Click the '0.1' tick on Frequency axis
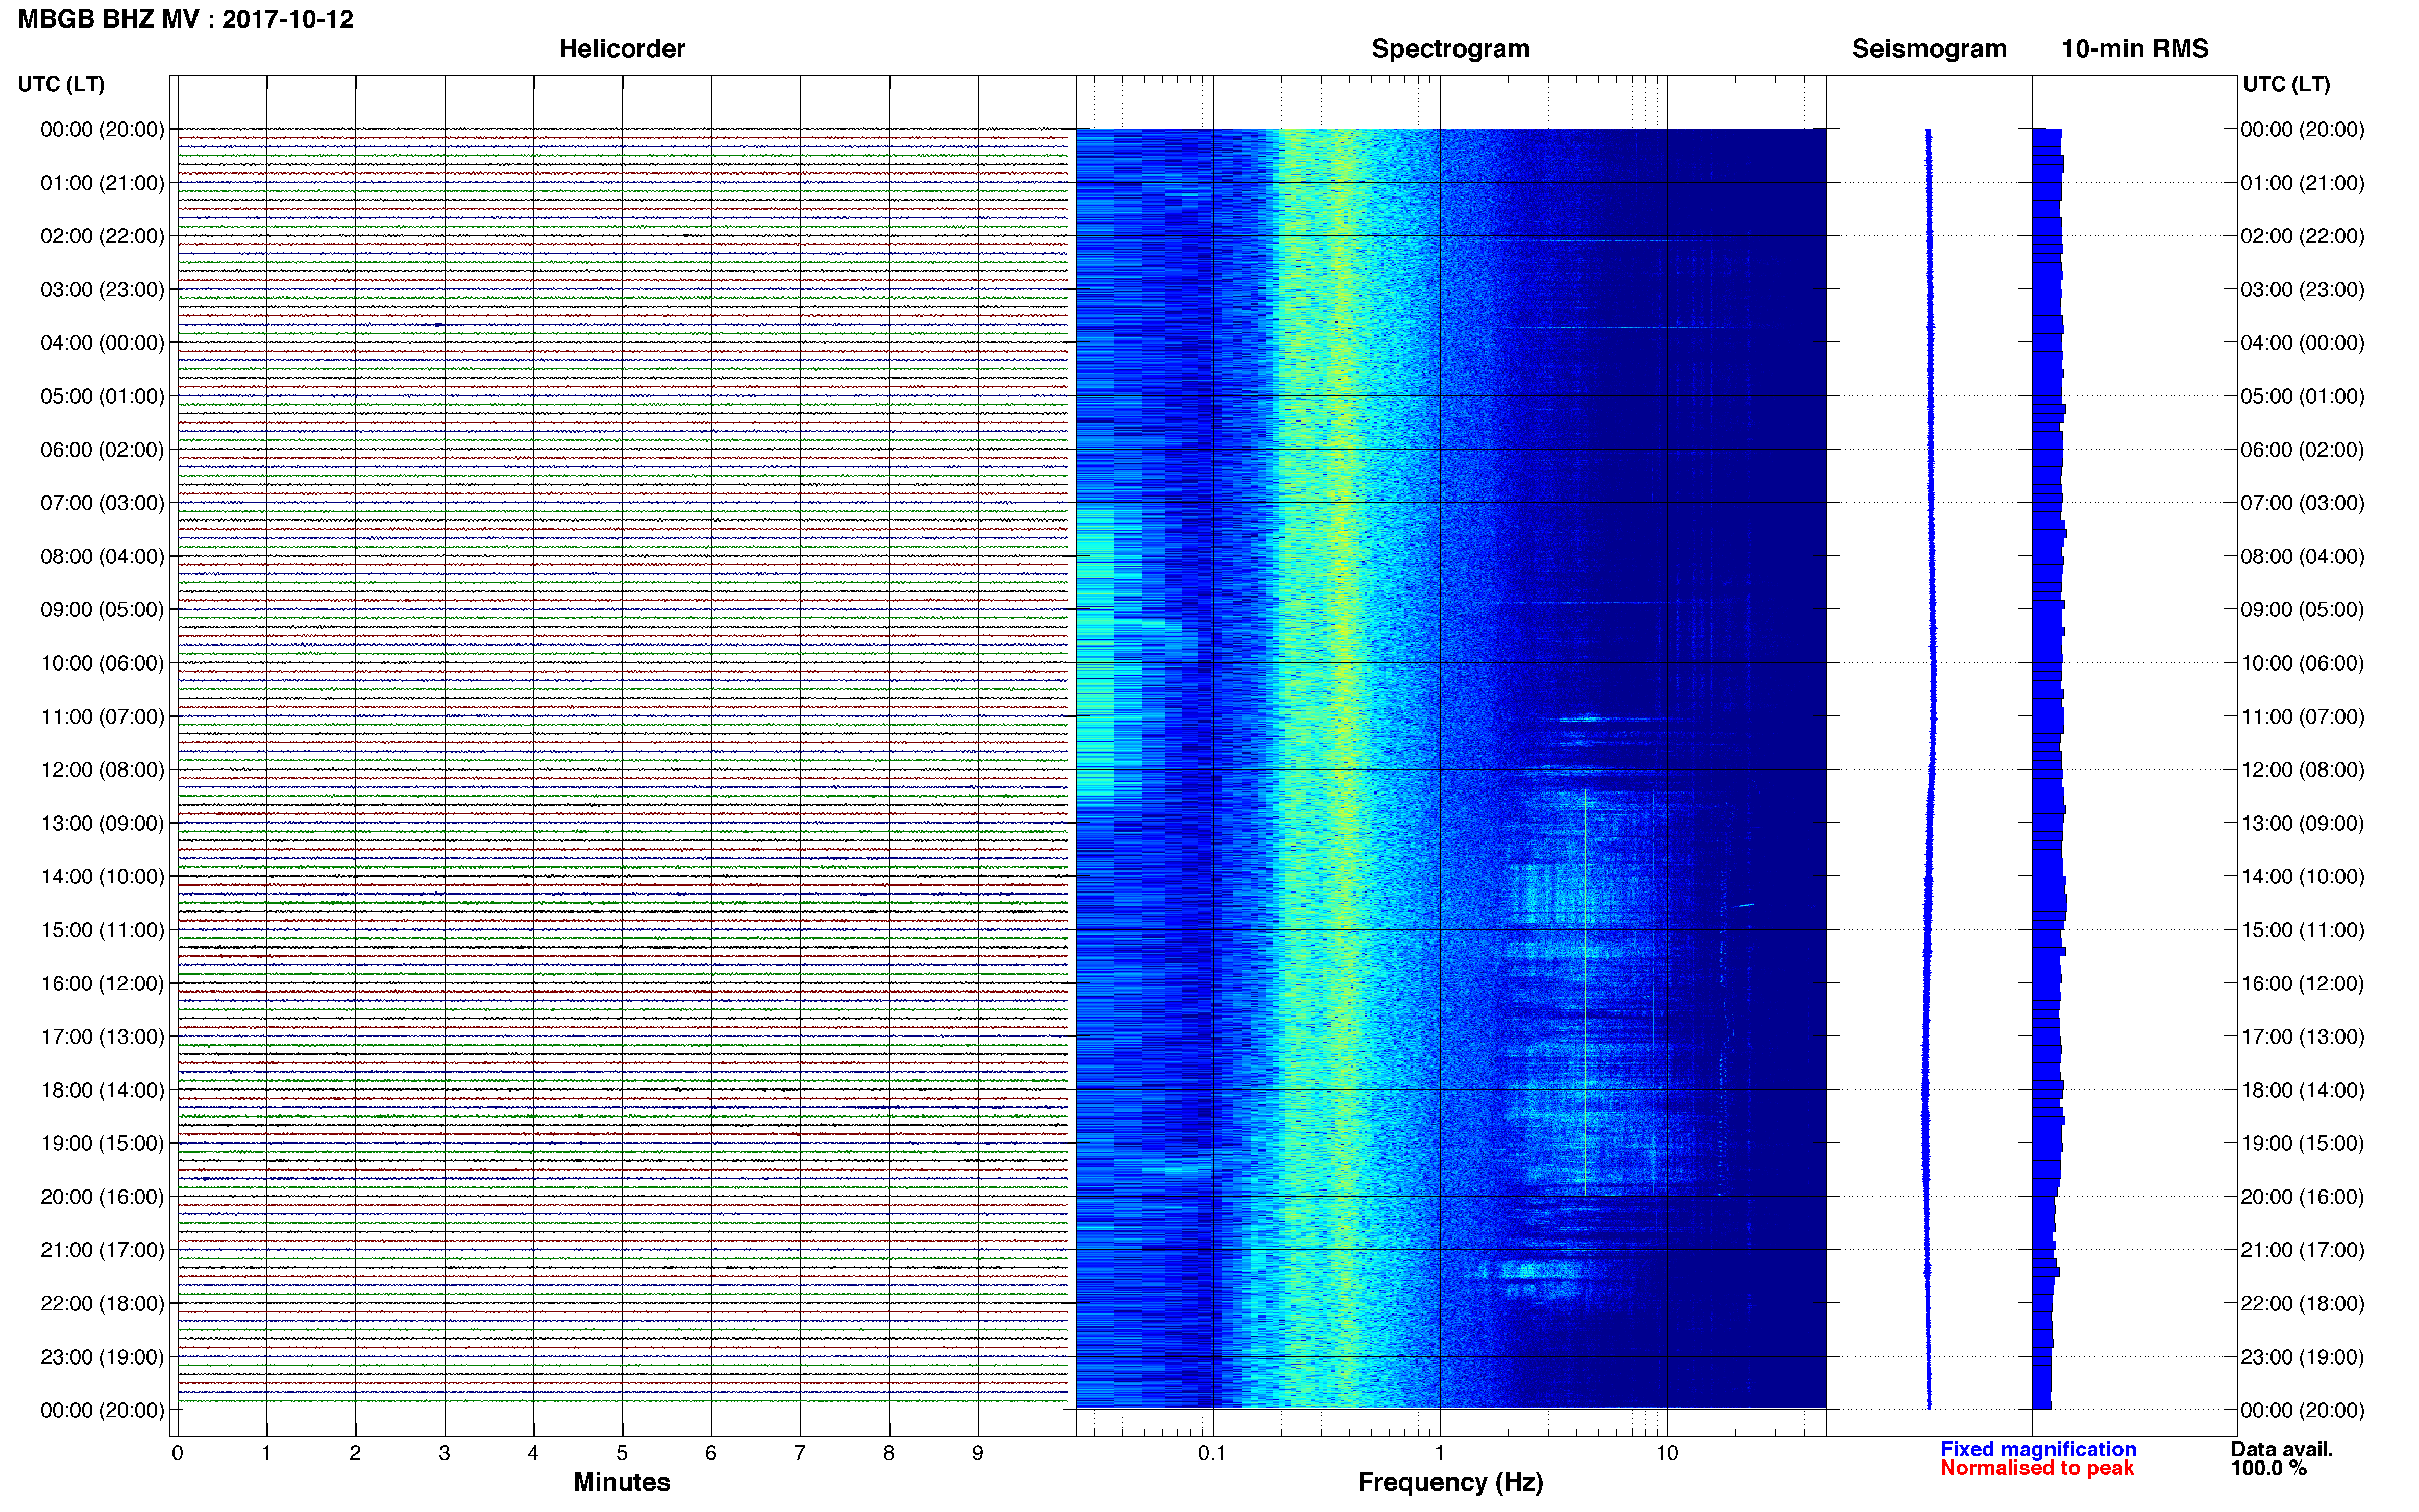Viewport: 2419px width, 1512px height. pos(1212,1453)
